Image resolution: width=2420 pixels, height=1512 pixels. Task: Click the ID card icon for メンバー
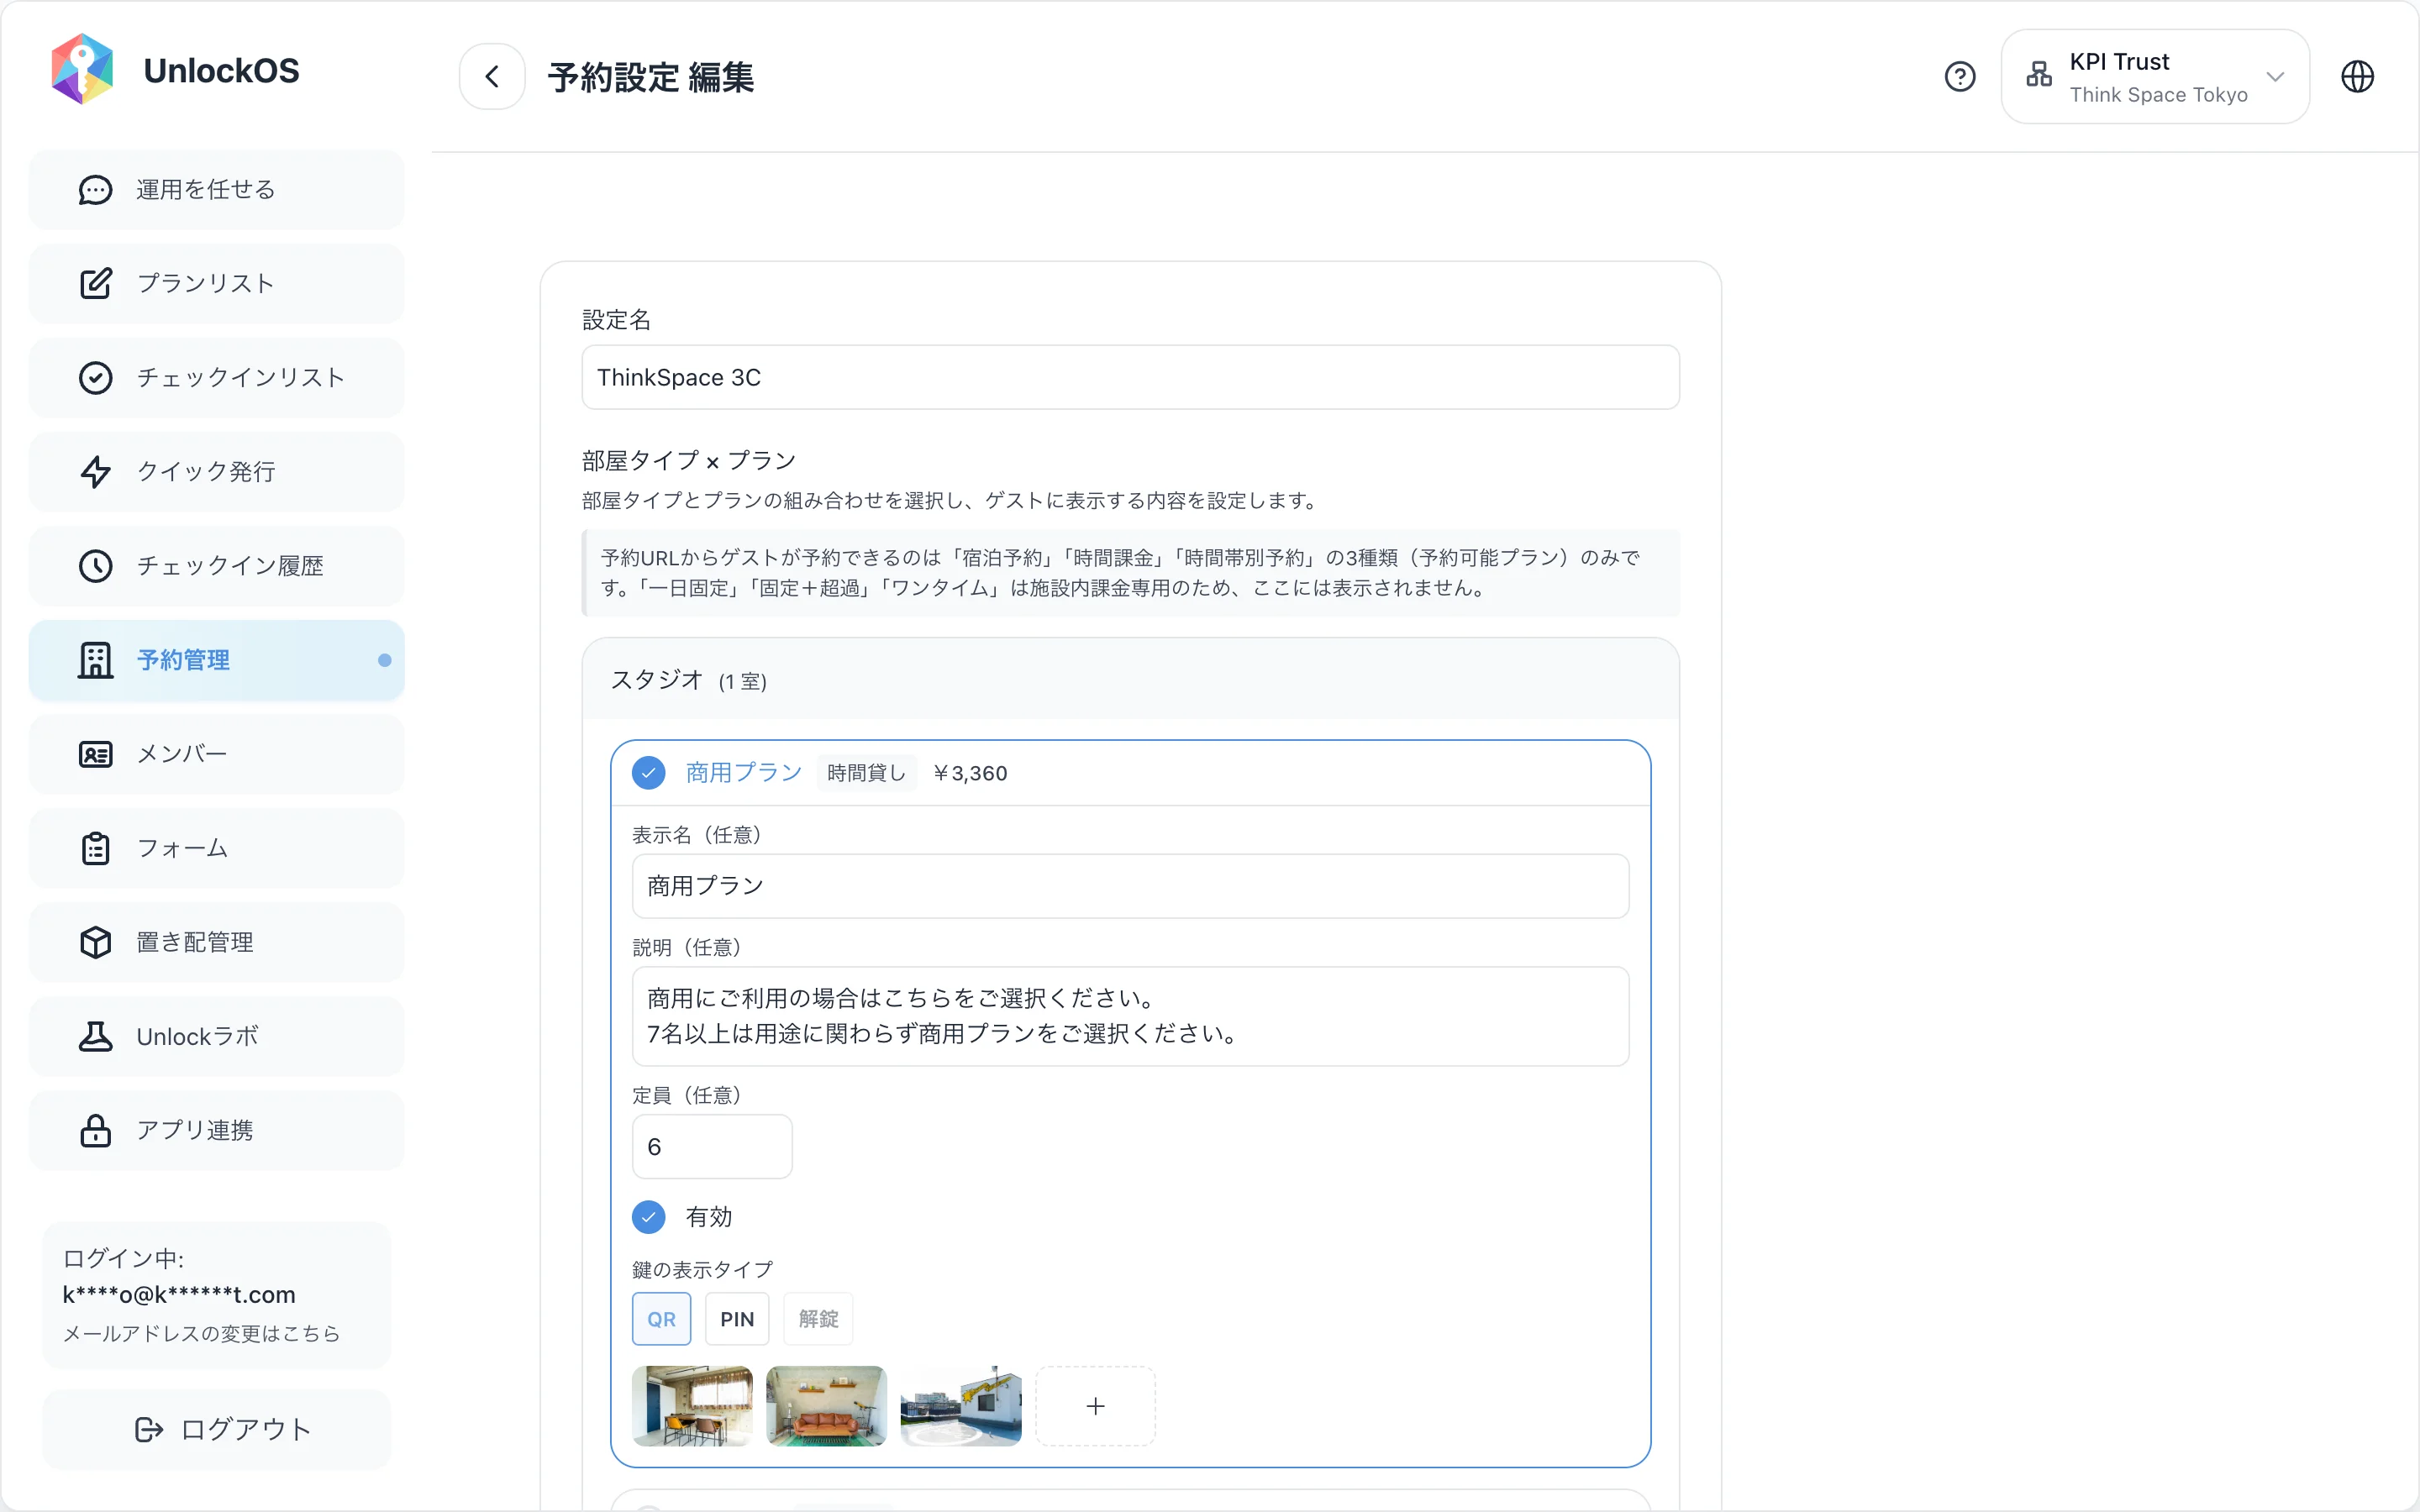pos(95,754)
